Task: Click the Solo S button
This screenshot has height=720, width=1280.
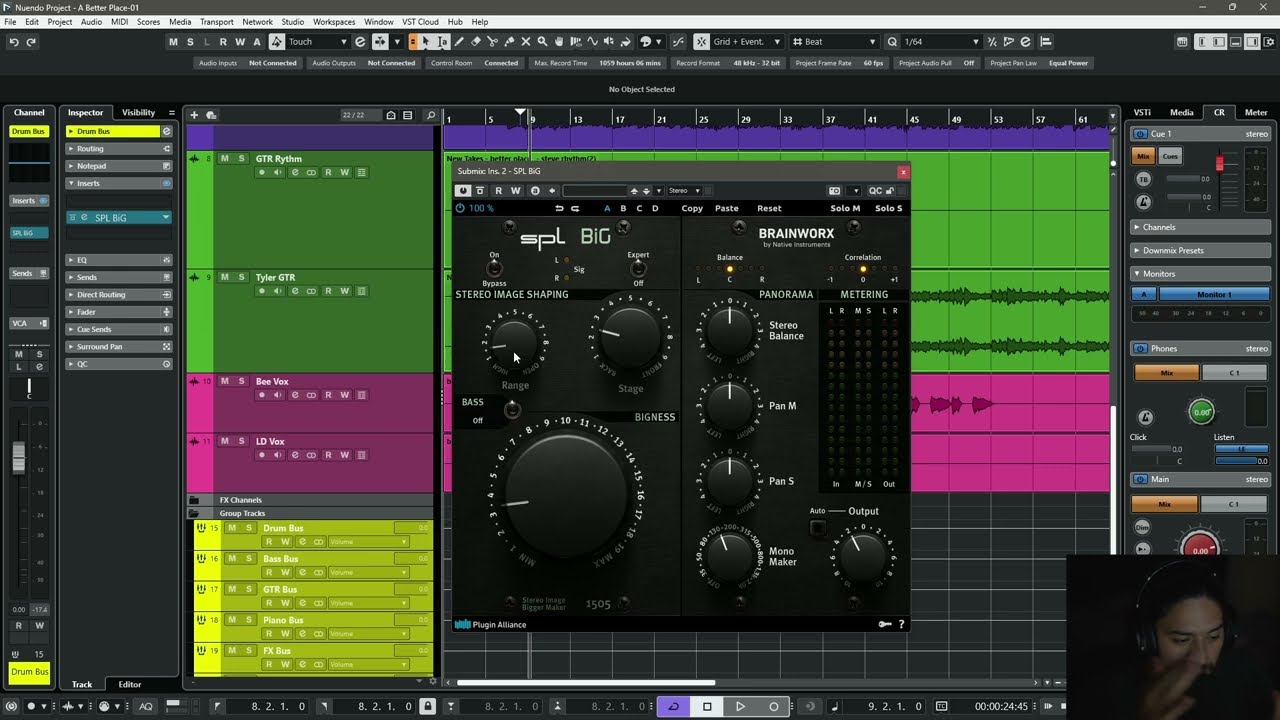Action: (x=888, y=209)
